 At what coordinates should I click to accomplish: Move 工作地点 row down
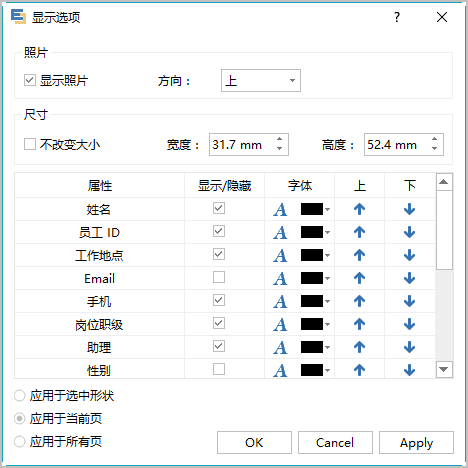(x=409, y=255)
